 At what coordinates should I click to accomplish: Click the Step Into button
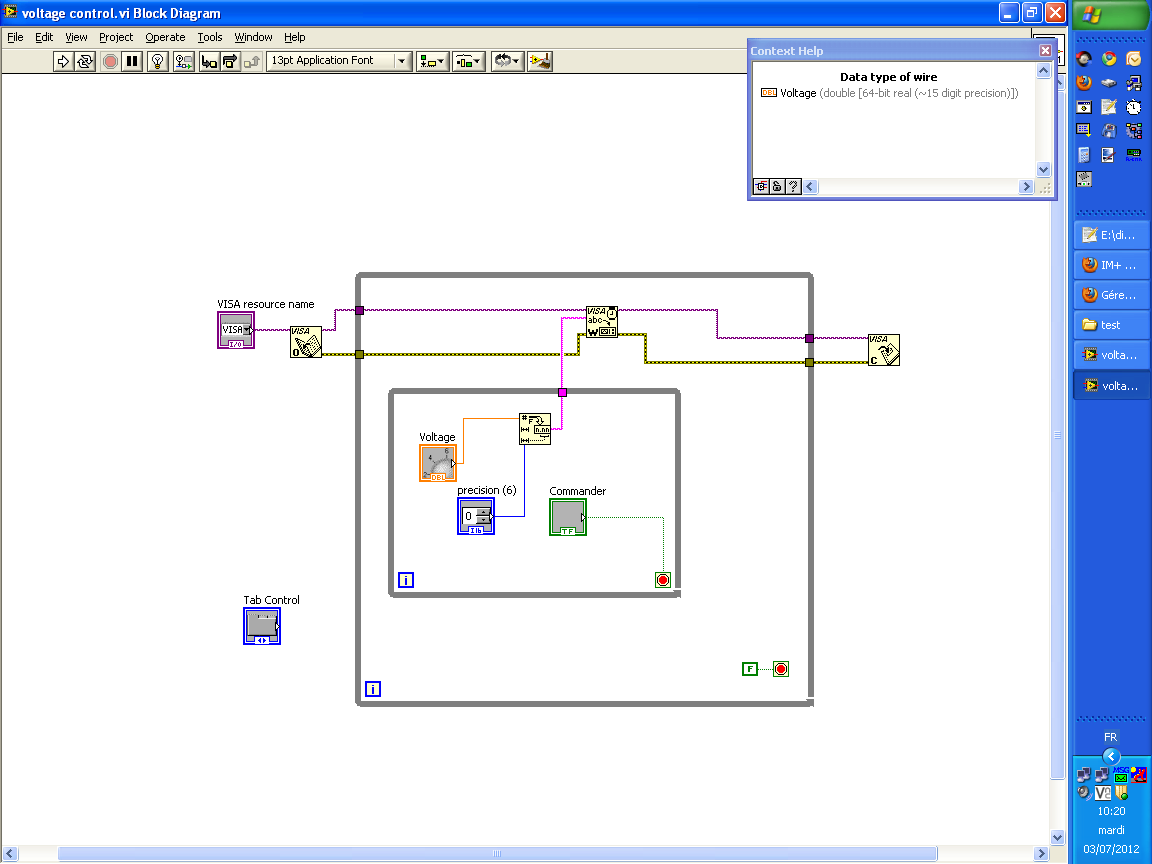[x=209, y=61]
